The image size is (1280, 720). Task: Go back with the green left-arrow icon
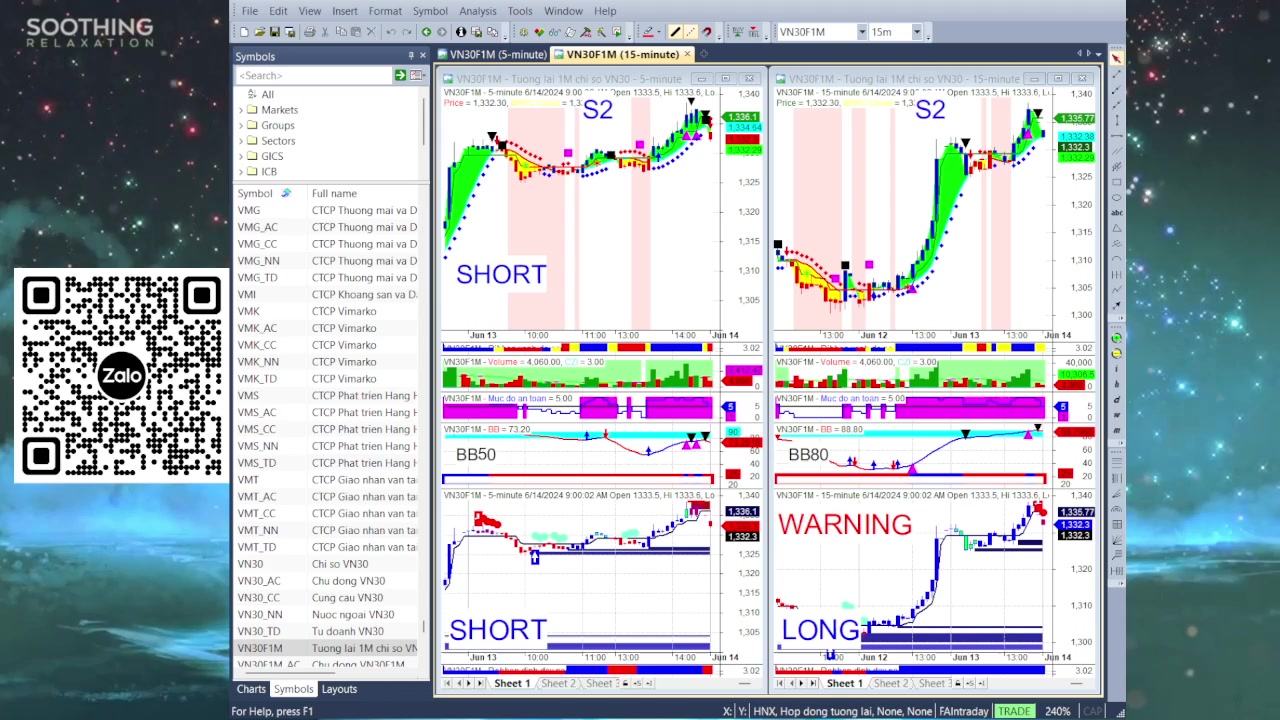tap(426, 32)
